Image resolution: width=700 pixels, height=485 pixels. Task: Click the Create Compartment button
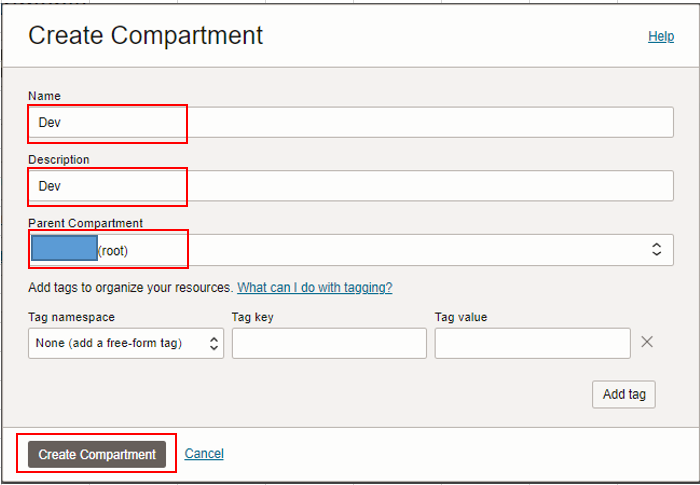[x=97, y=454]
